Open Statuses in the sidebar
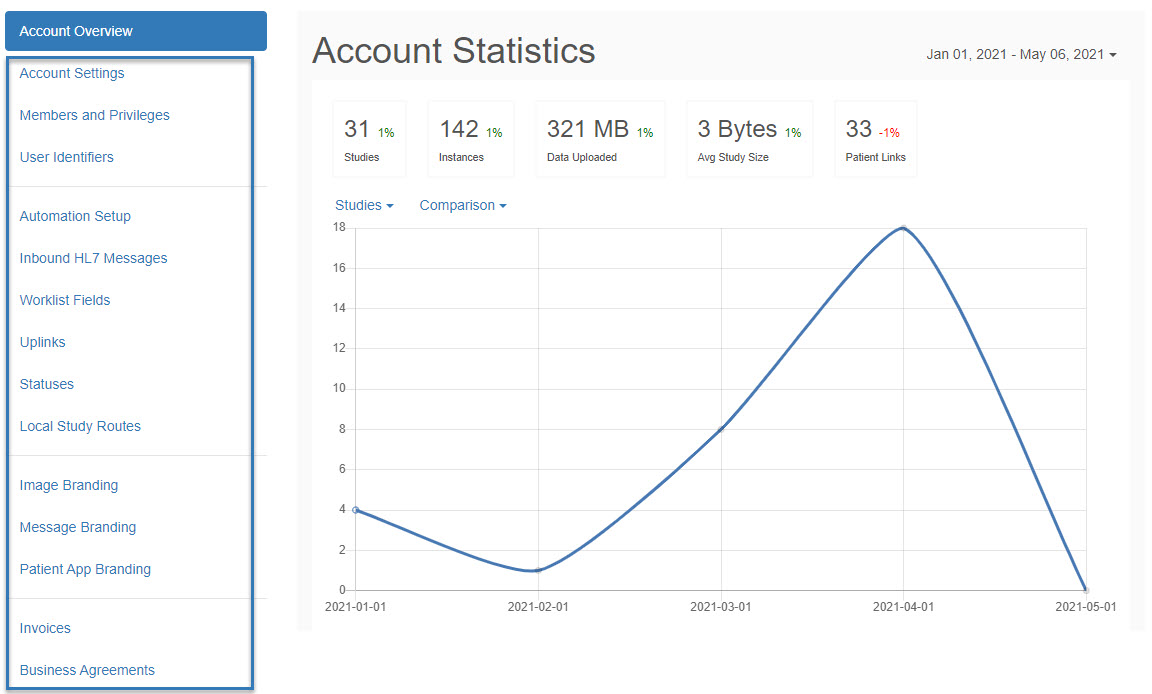Viewport: 1152px width, 694px height. [46, 384]
